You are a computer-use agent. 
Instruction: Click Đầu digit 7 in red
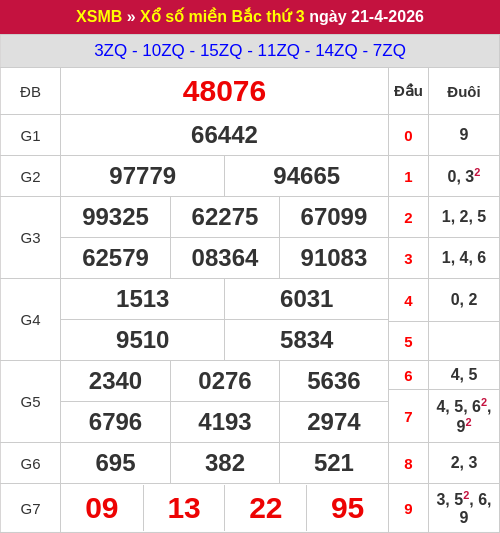pos(408,417)
